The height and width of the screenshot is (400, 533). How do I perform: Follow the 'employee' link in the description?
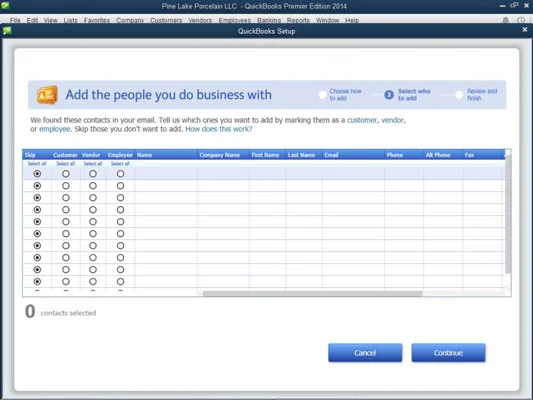click(55, 129)
